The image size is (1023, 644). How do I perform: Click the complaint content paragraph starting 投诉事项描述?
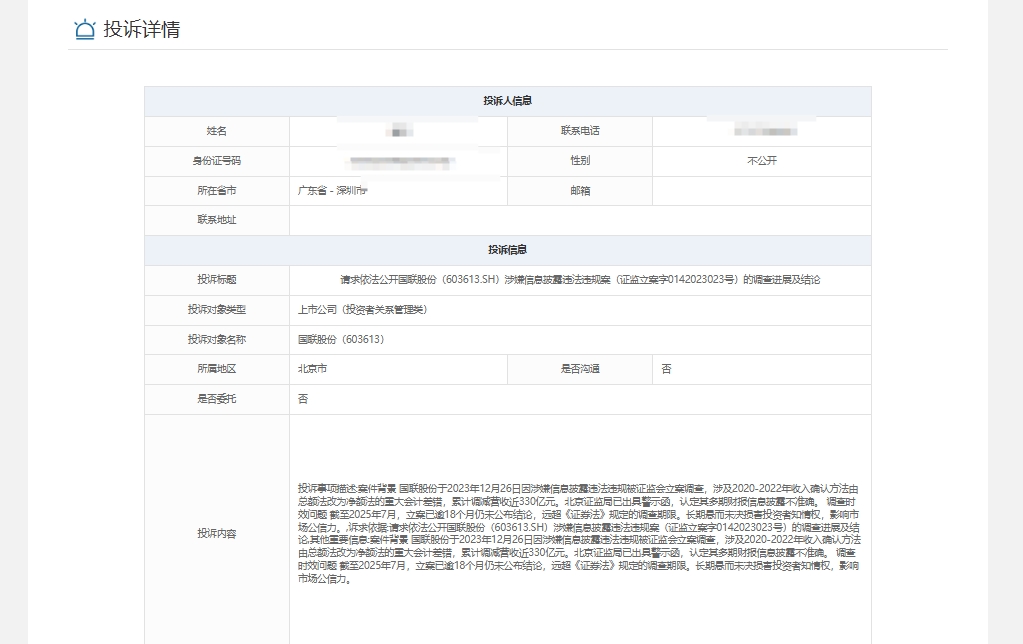tap(579, 534)
